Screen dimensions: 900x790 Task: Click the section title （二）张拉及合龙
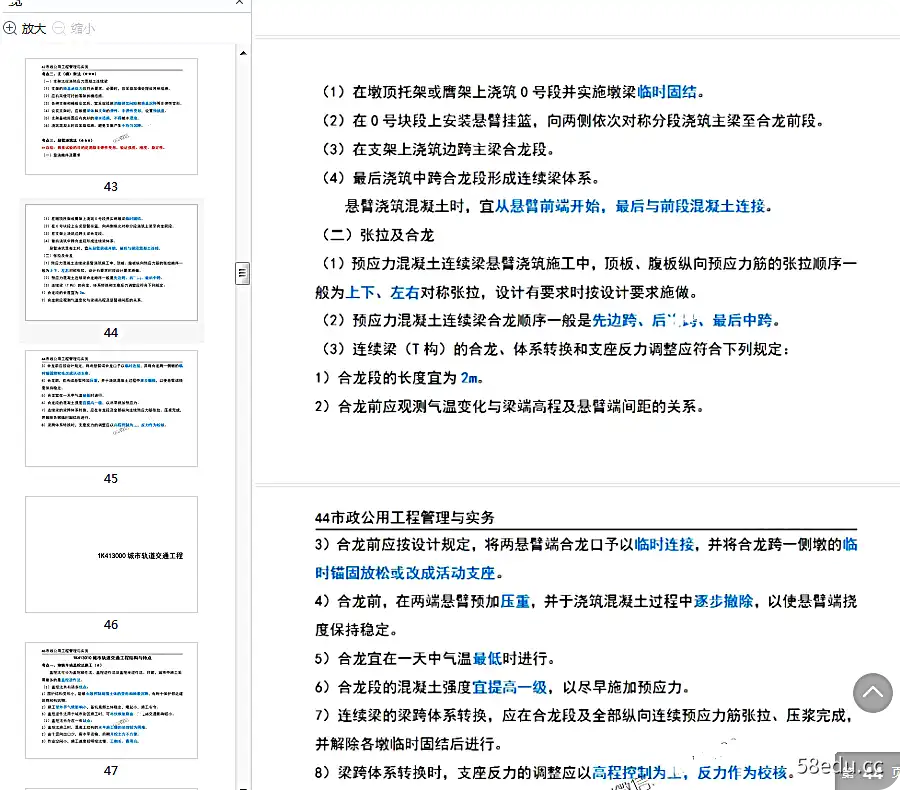[378, 235]
